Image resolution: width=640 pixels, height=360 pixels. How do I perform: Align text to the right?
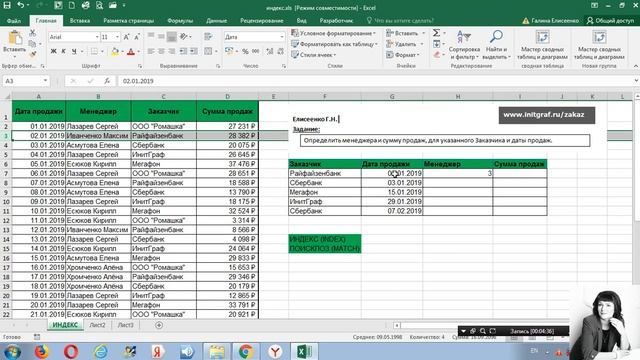tap(172, 51)
